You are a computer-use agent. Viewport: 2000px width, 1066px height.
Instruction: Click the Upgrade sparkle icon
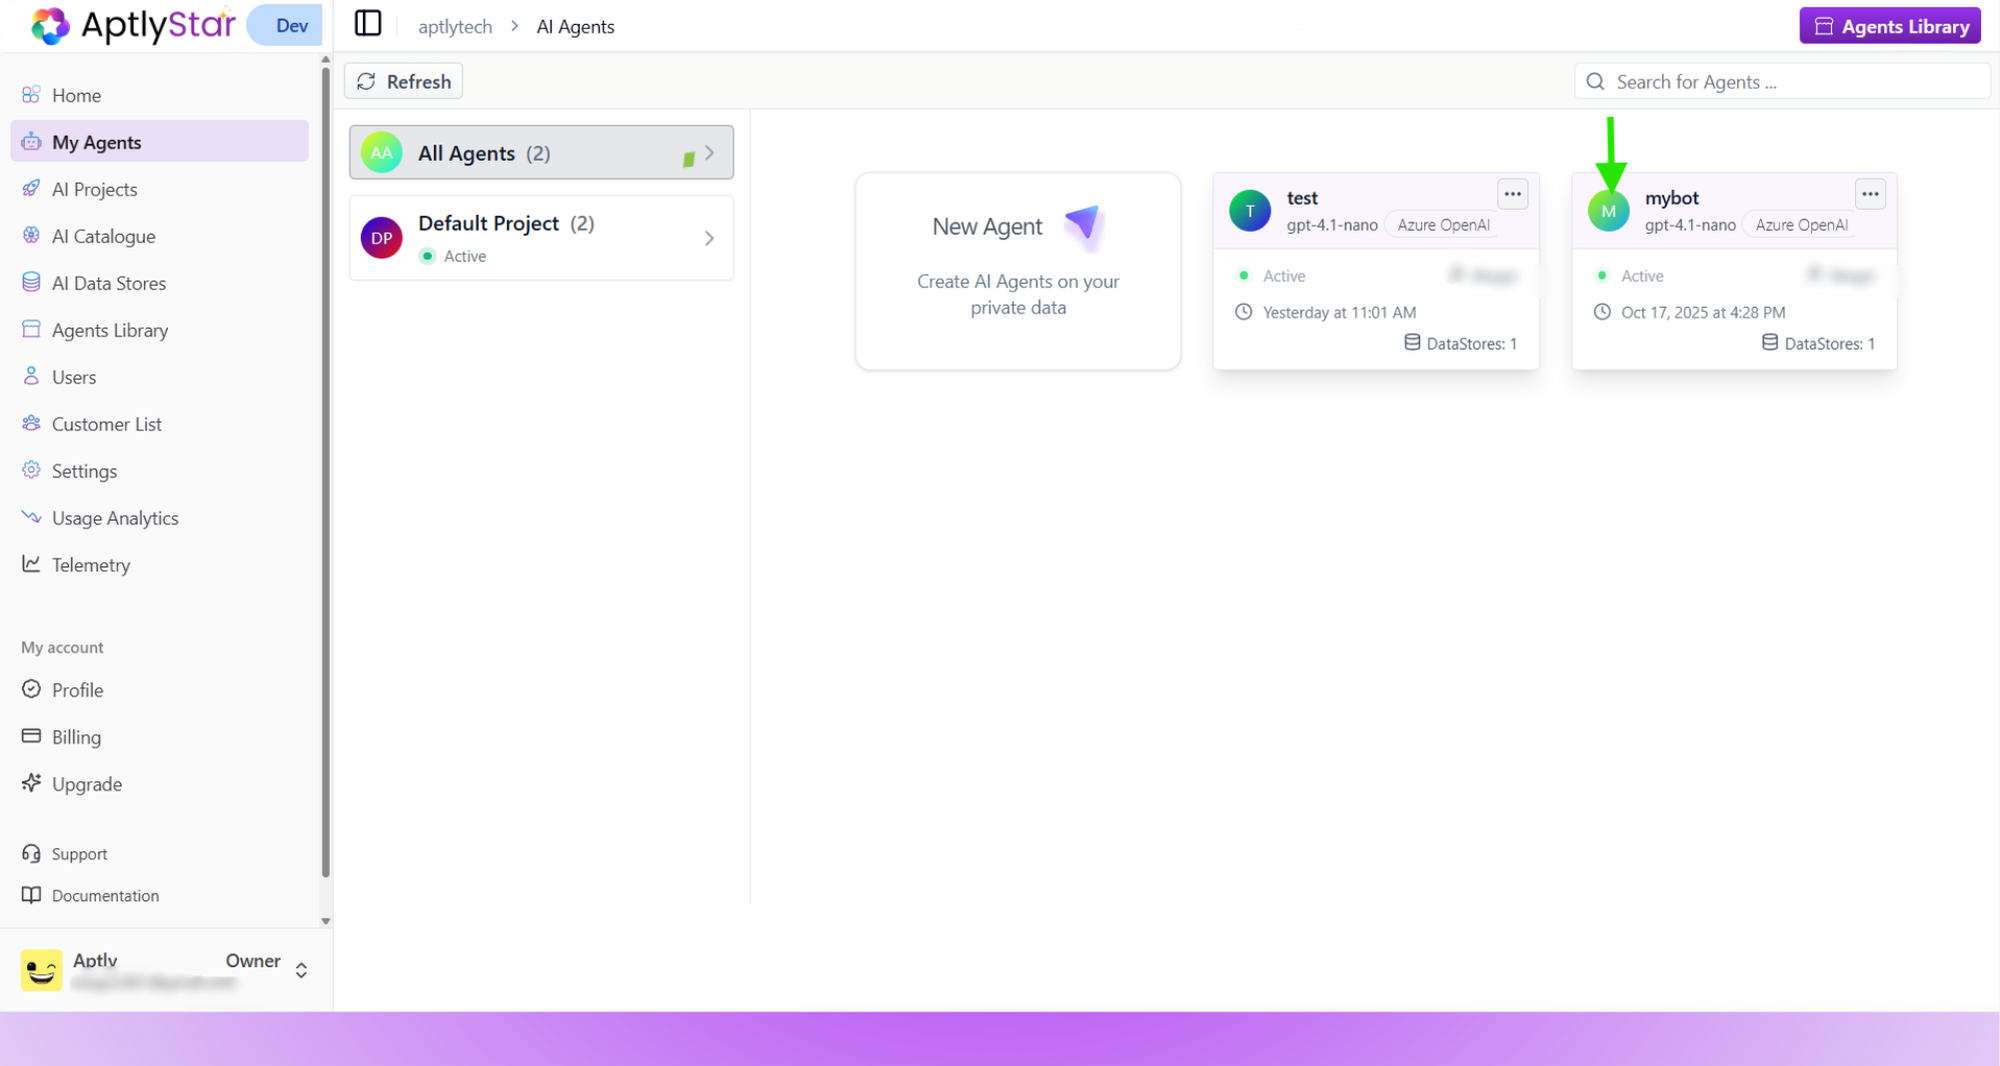[x=31, y=783]
